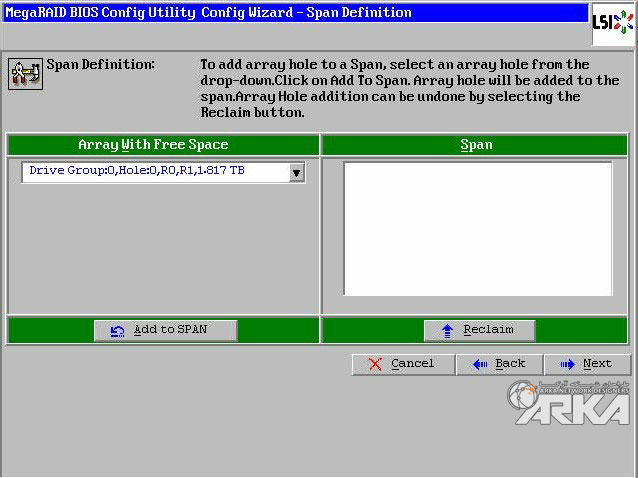The height and width of the screenshot is (478, 638).
Task: Cancel the configuration wizard
Action: (401, 364)
